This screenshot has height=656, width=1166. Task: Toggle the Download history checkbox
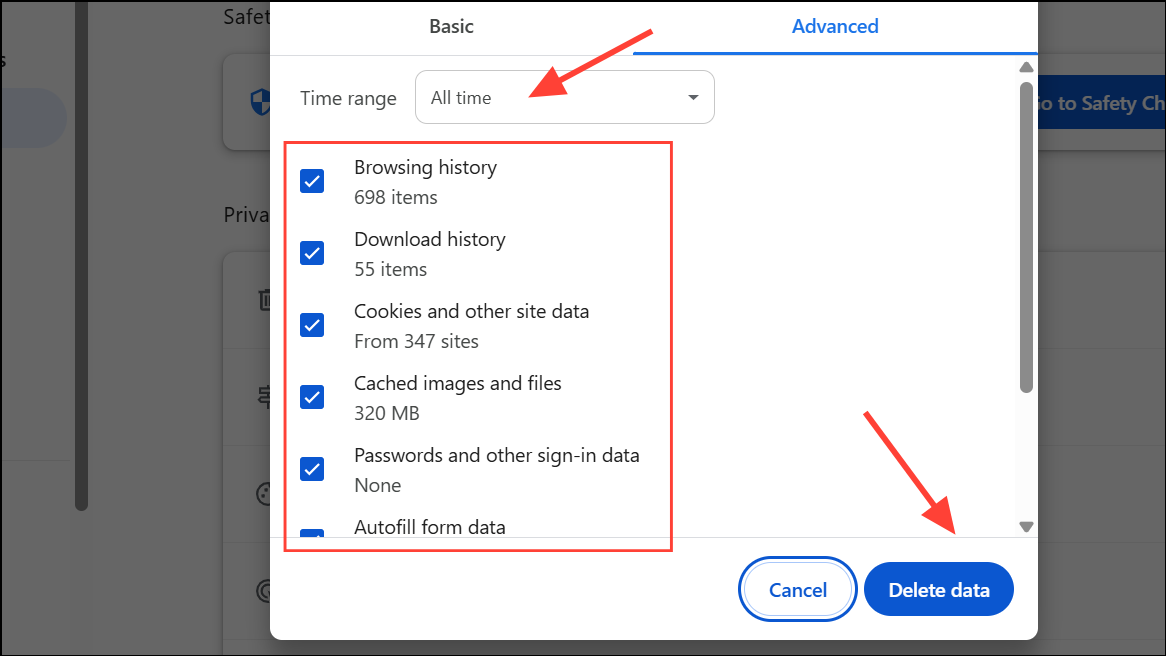313,253
